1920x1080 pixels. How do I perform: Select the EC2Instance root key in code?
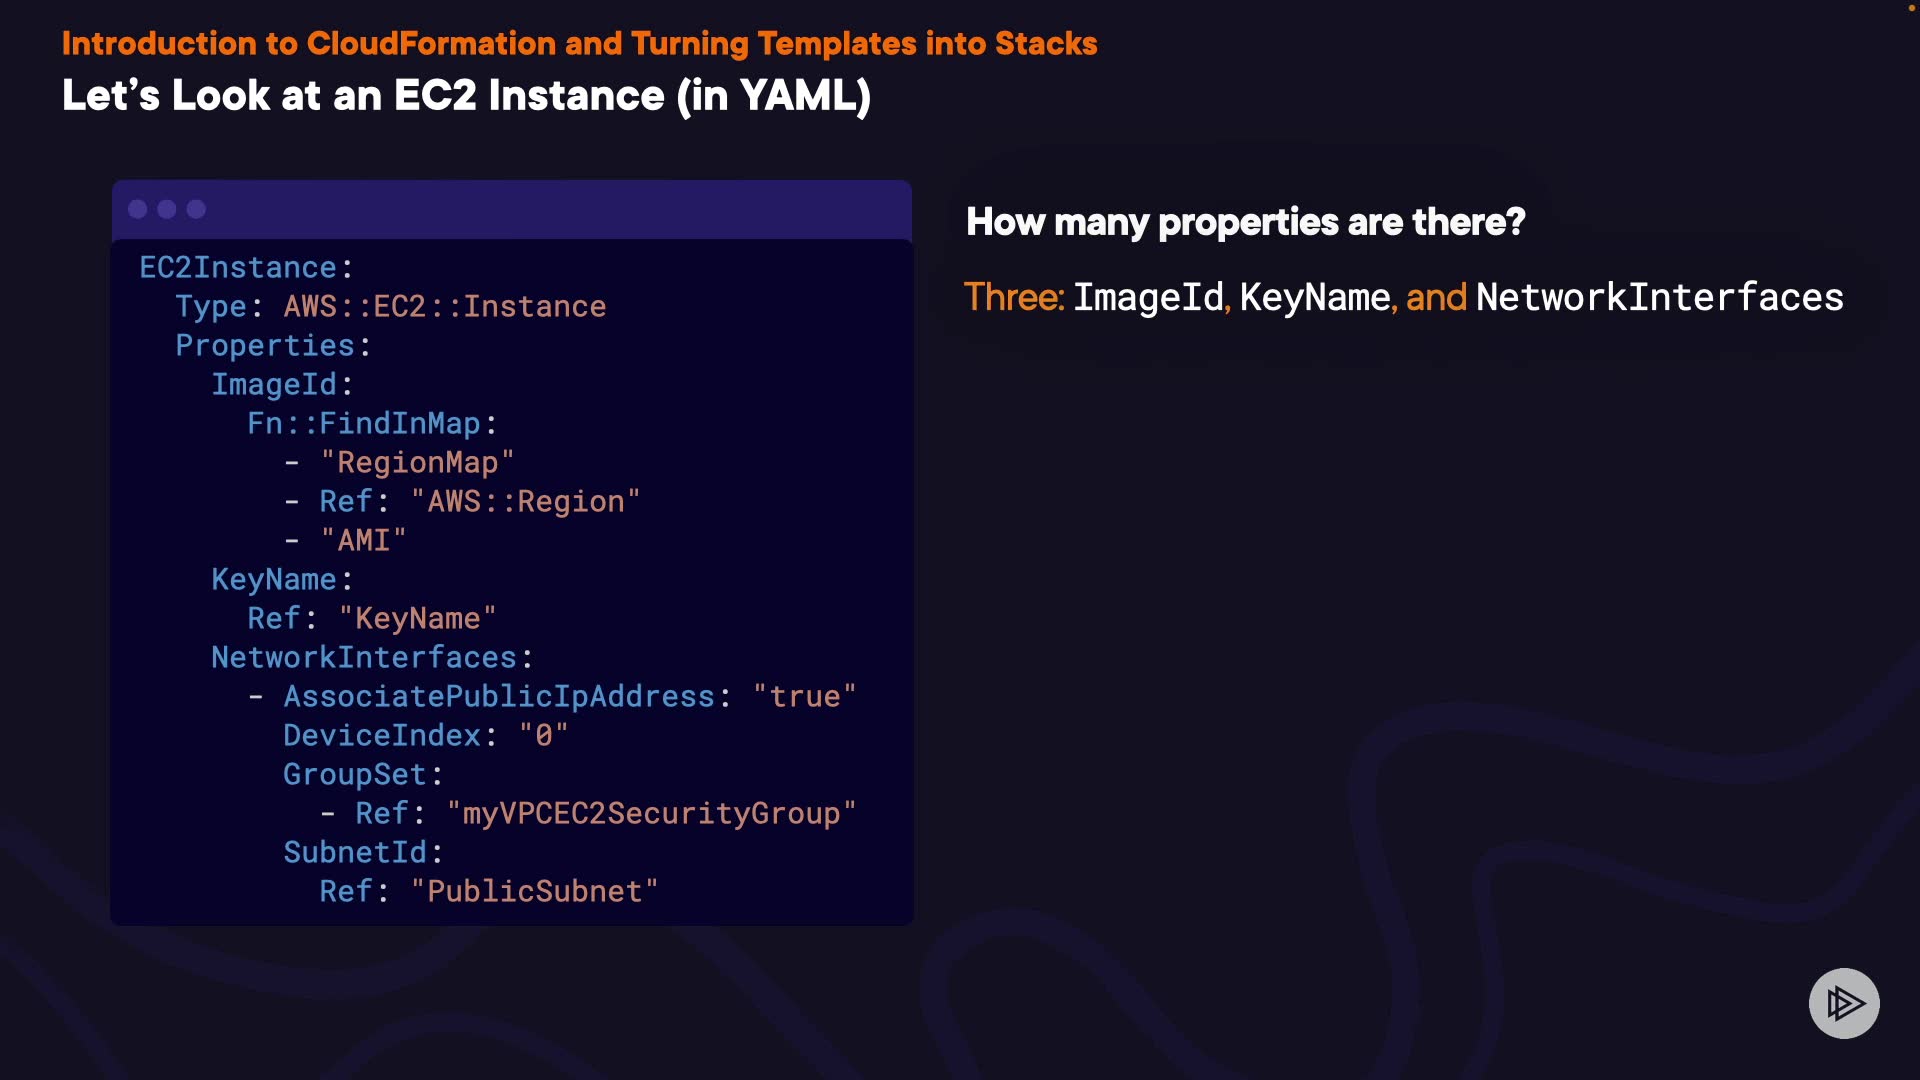click(238, 268)
